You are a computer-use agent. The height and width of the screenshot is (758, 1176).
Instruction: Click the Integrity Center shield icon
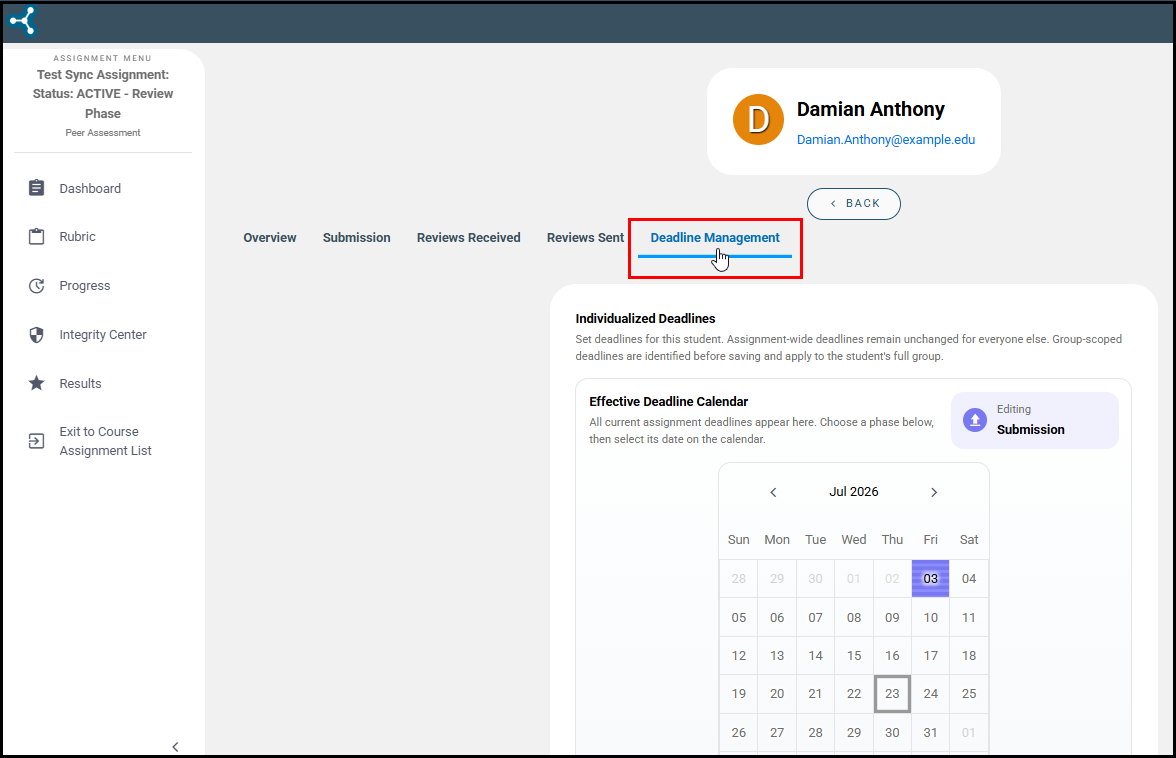[36, 334]
